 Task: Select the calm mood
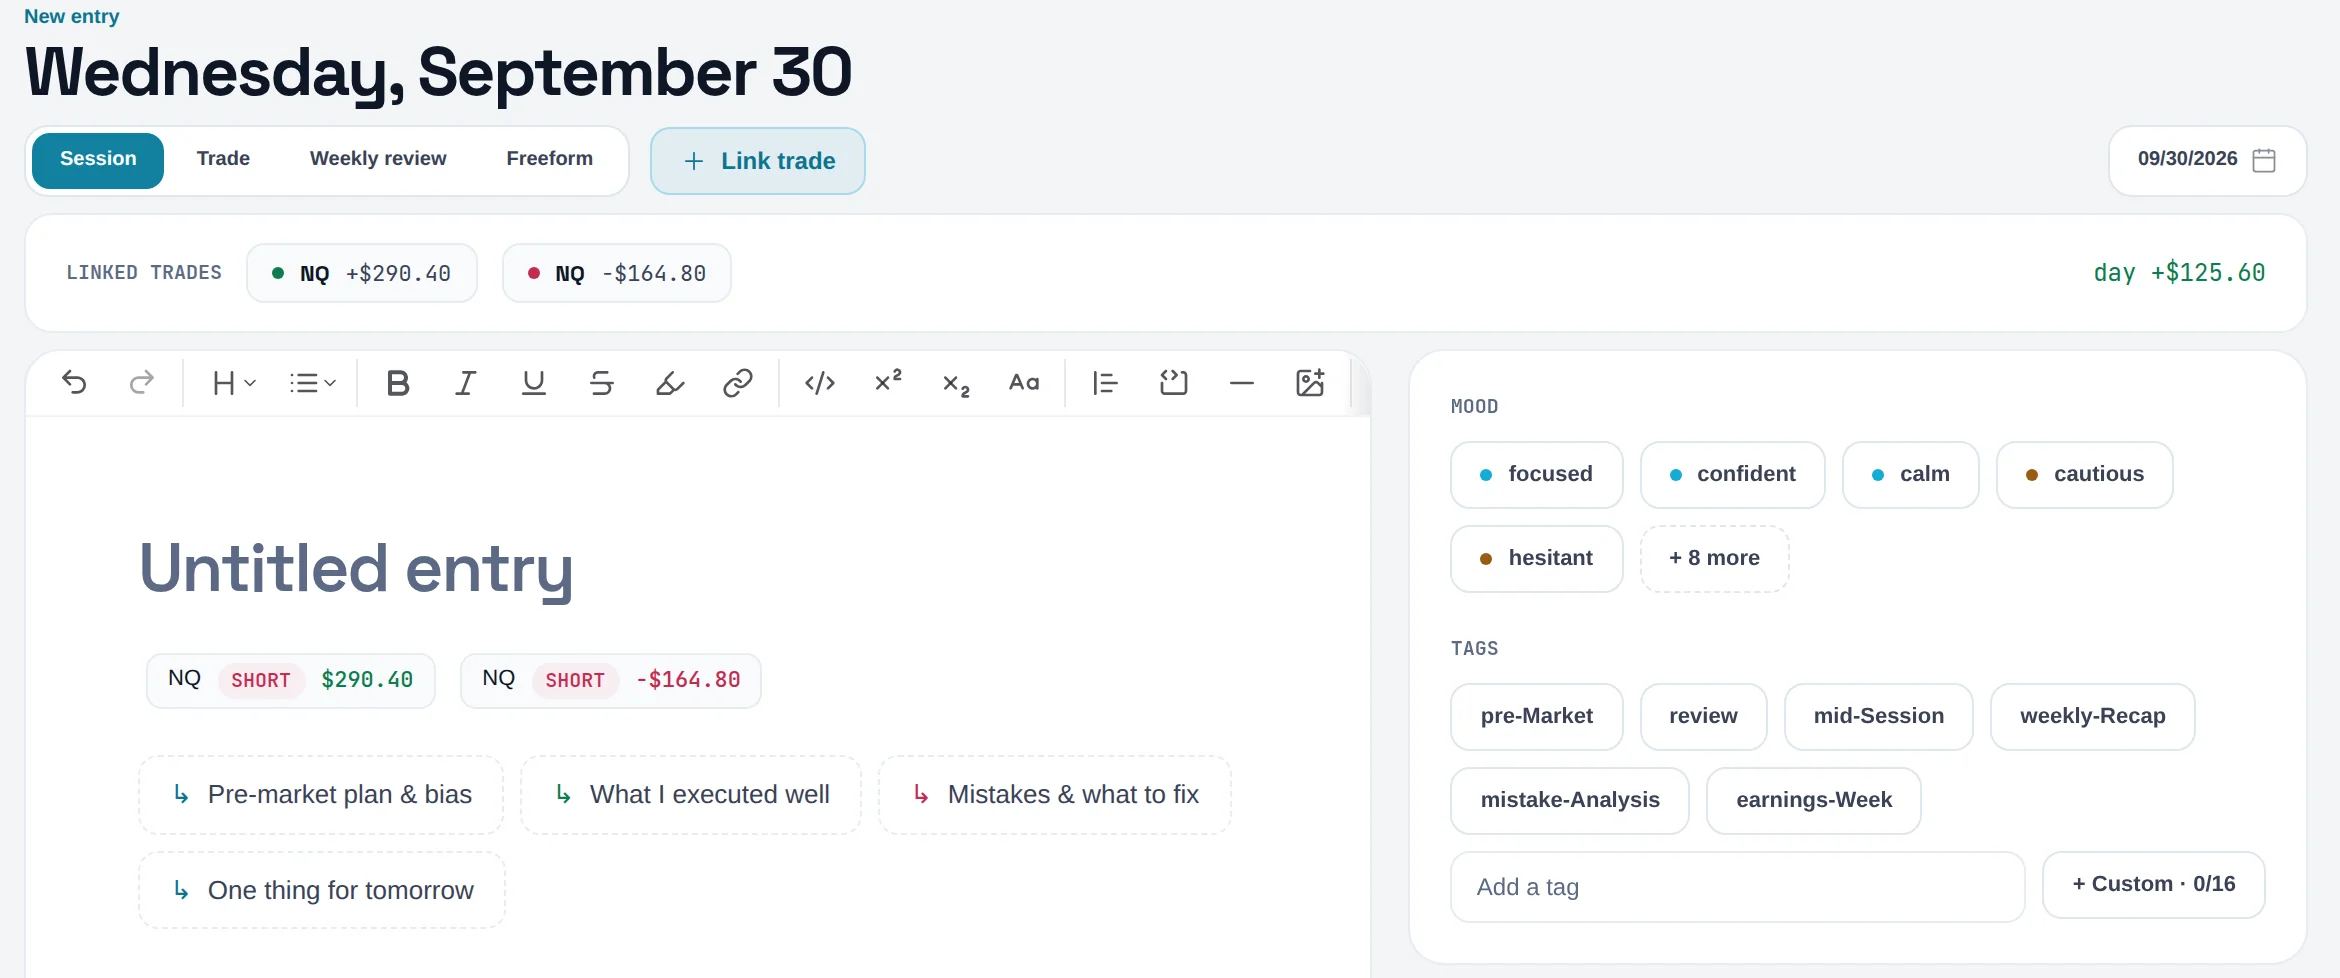[x=1911, y=475]
